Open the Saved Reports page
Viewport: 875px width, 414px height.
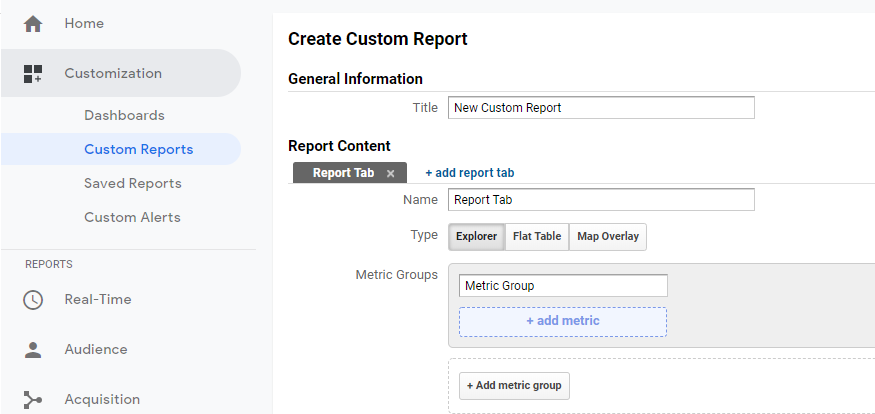coord(133,183)
